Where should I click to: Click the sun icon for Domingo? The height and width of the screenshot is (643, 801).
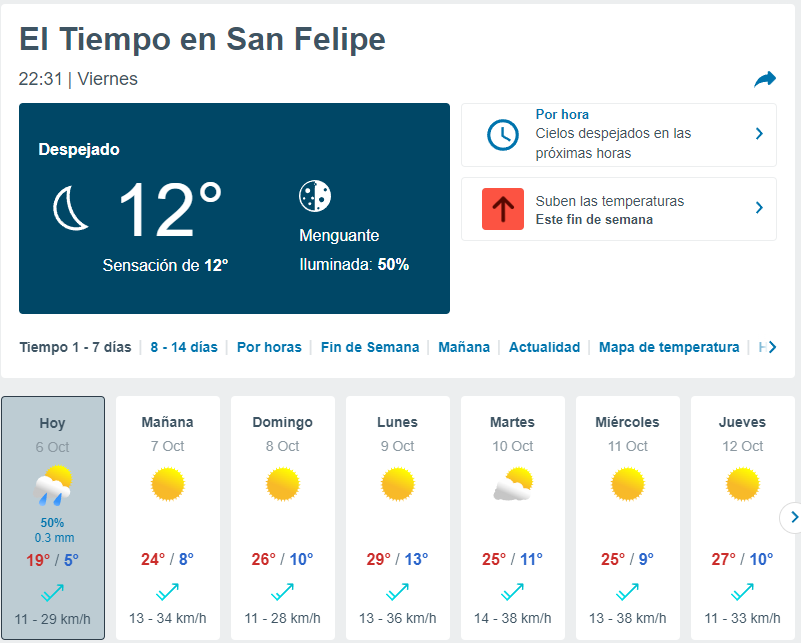pyautogui.click(x=282, y=484)
